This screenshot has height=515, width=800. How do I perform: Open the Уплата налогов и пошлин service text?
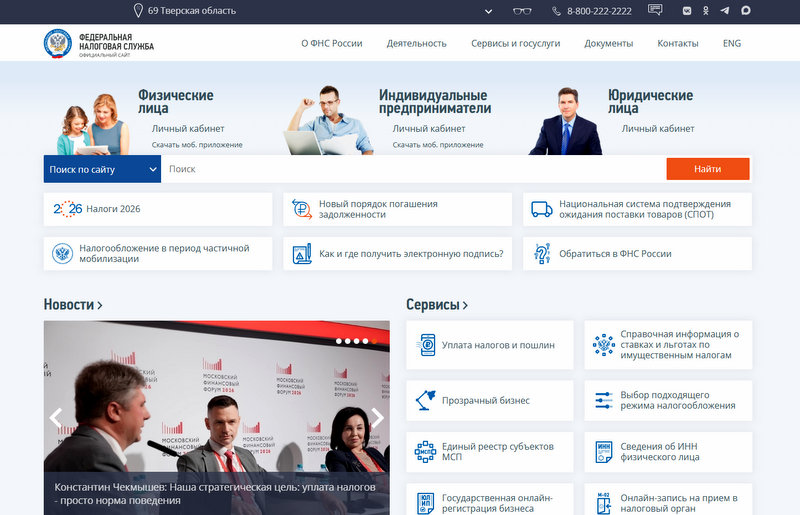498,345
